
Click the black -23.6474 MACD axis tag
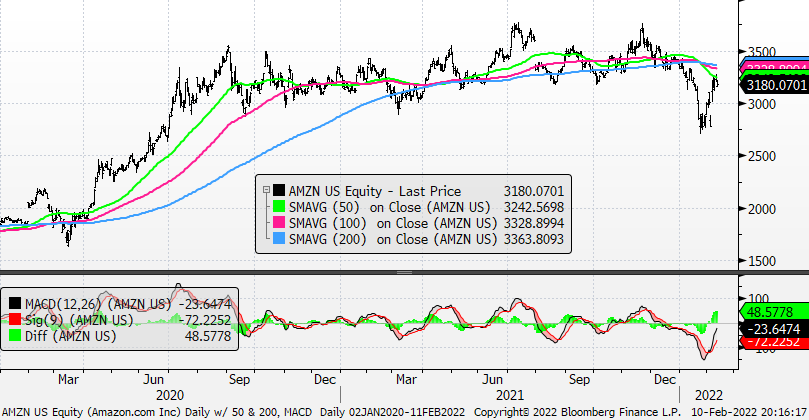point(774,329)
